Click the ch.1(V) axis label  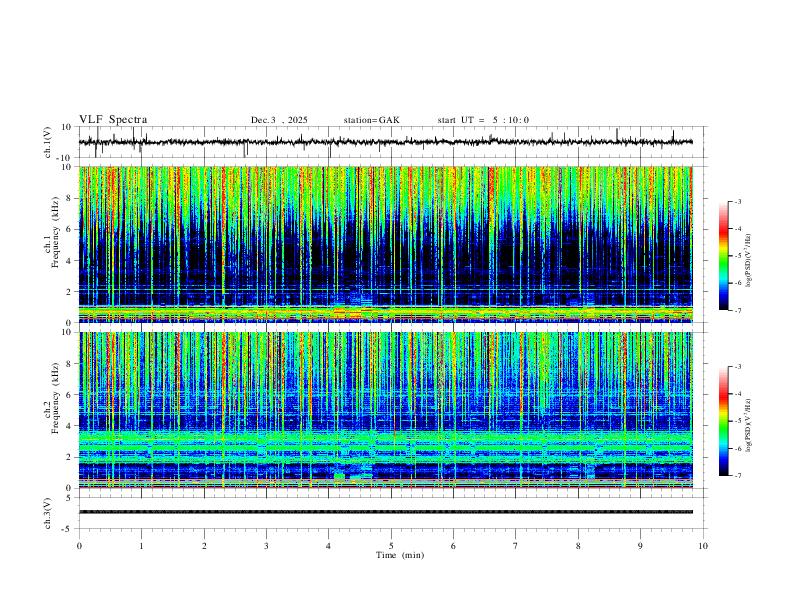(x=48, y=142)
